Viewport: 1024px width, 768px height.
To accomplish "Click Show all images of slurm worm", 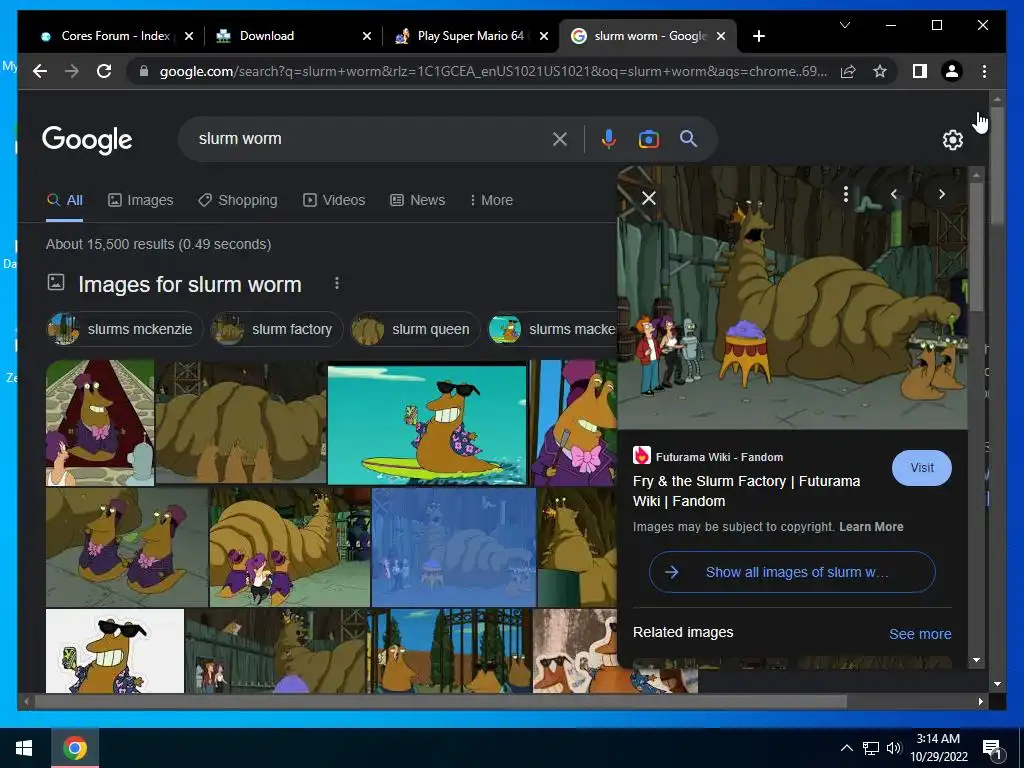I will click(792, 572).
